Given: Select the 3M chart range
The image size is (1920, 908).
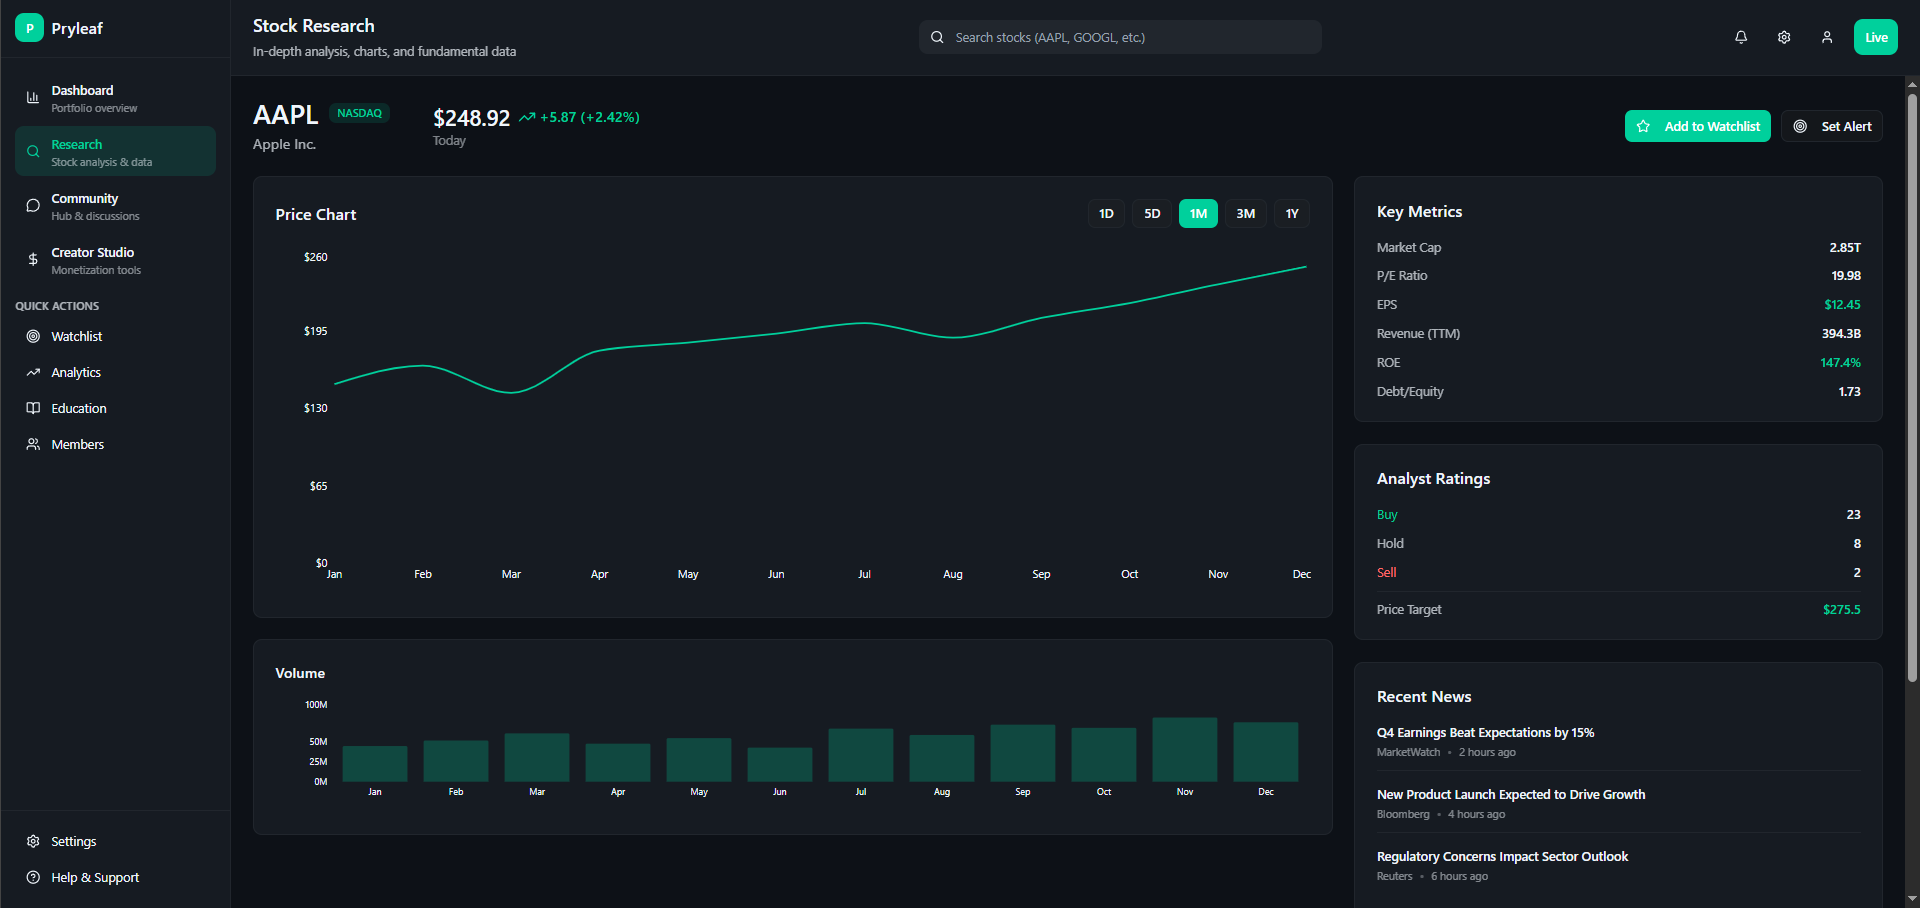Looking at the screenshot, I should pyautogui.click(x=1245, y=213).
